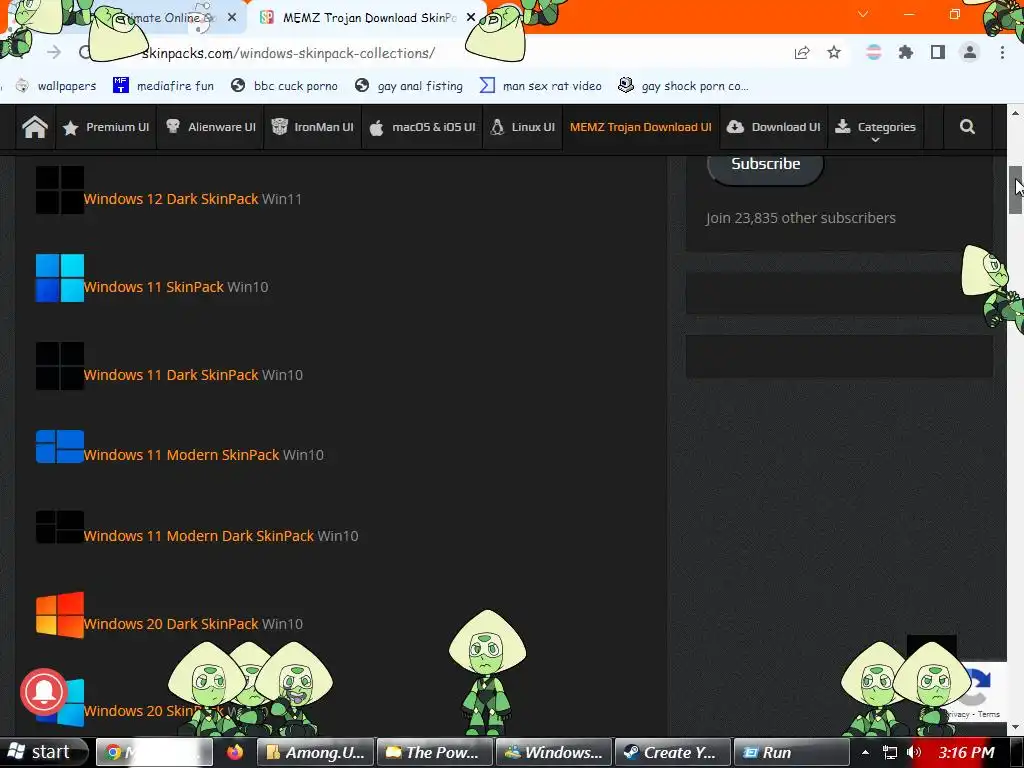Open the Firefox taskbar icon

coord(234,752)
